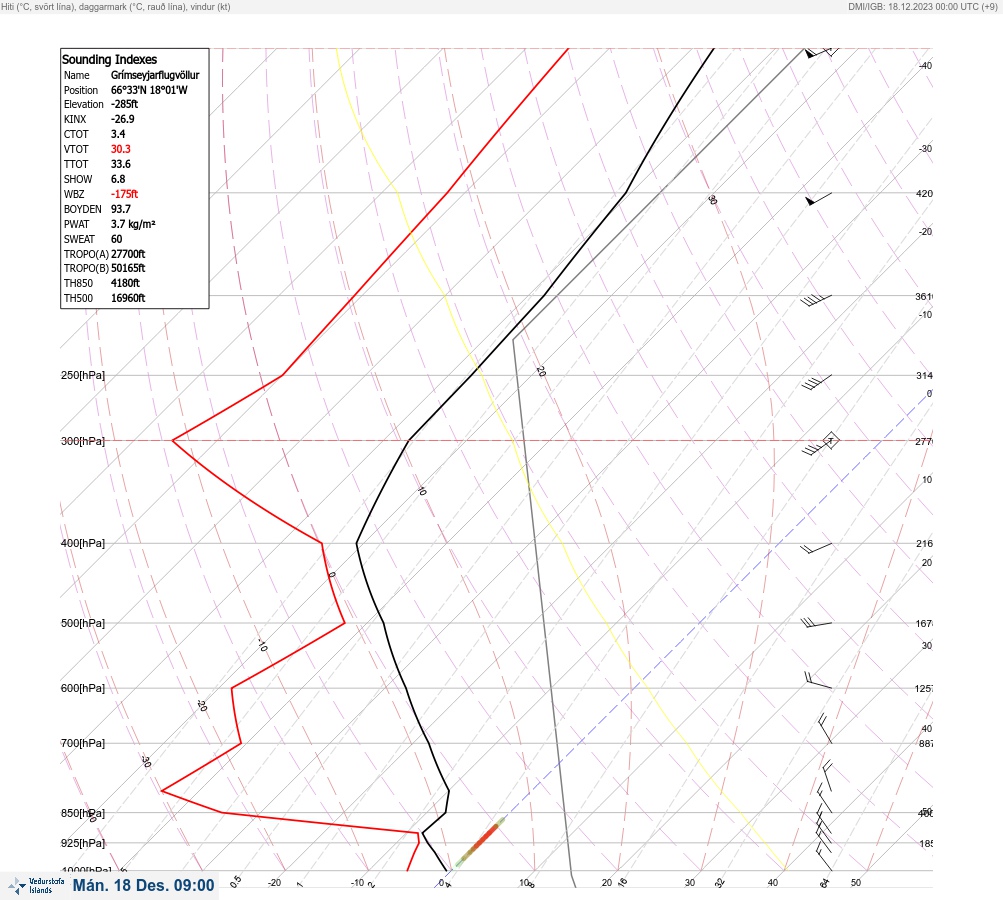This screenshot has width=1003, height=900.
Task: Click the -40 label on the right axis
Action: (925, 65)
